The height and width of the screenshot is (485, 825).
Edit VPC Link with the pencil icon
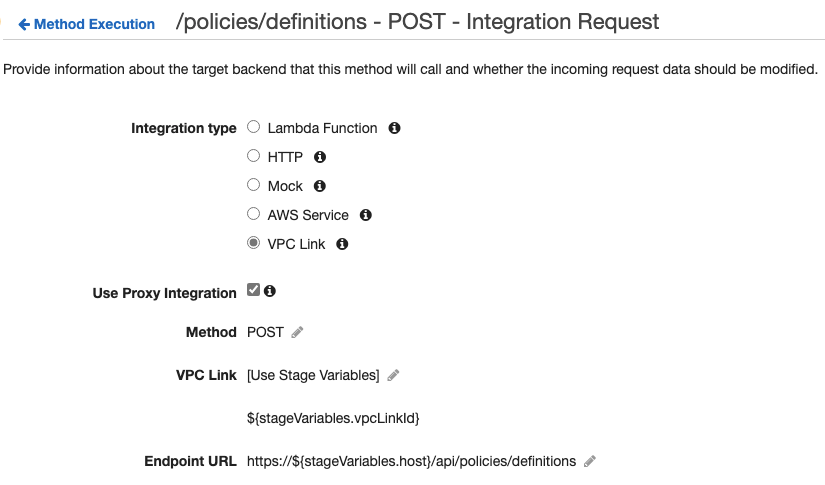[393, 375]
